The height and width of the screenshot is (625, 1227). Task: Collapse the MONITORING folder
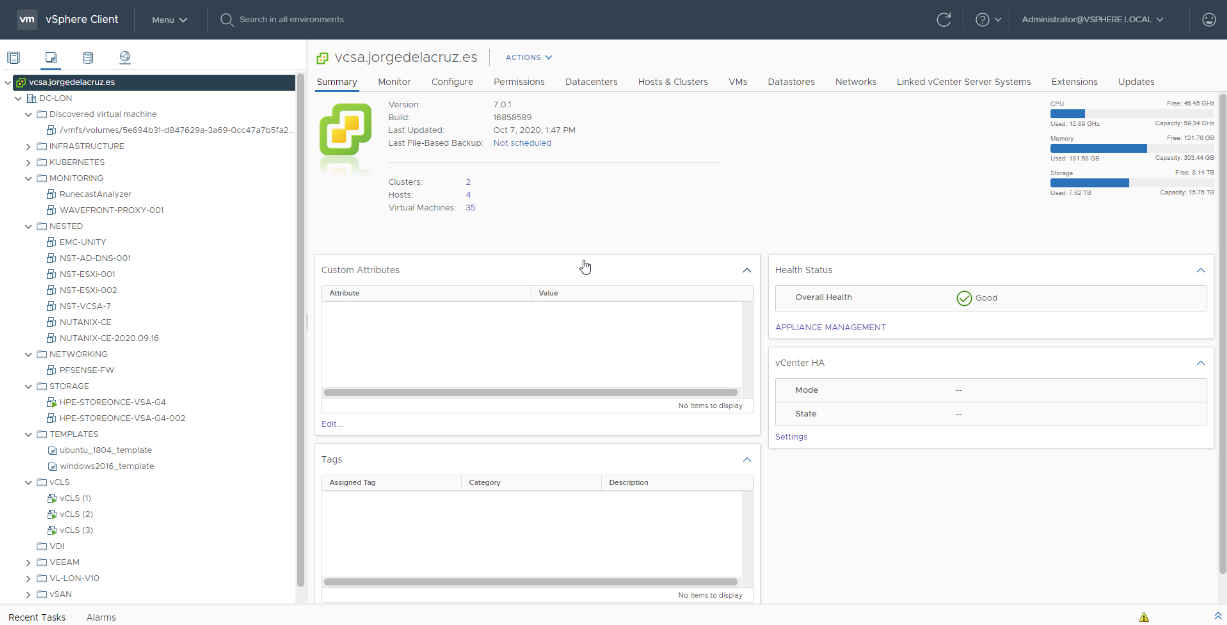click(x=28, y=178)
